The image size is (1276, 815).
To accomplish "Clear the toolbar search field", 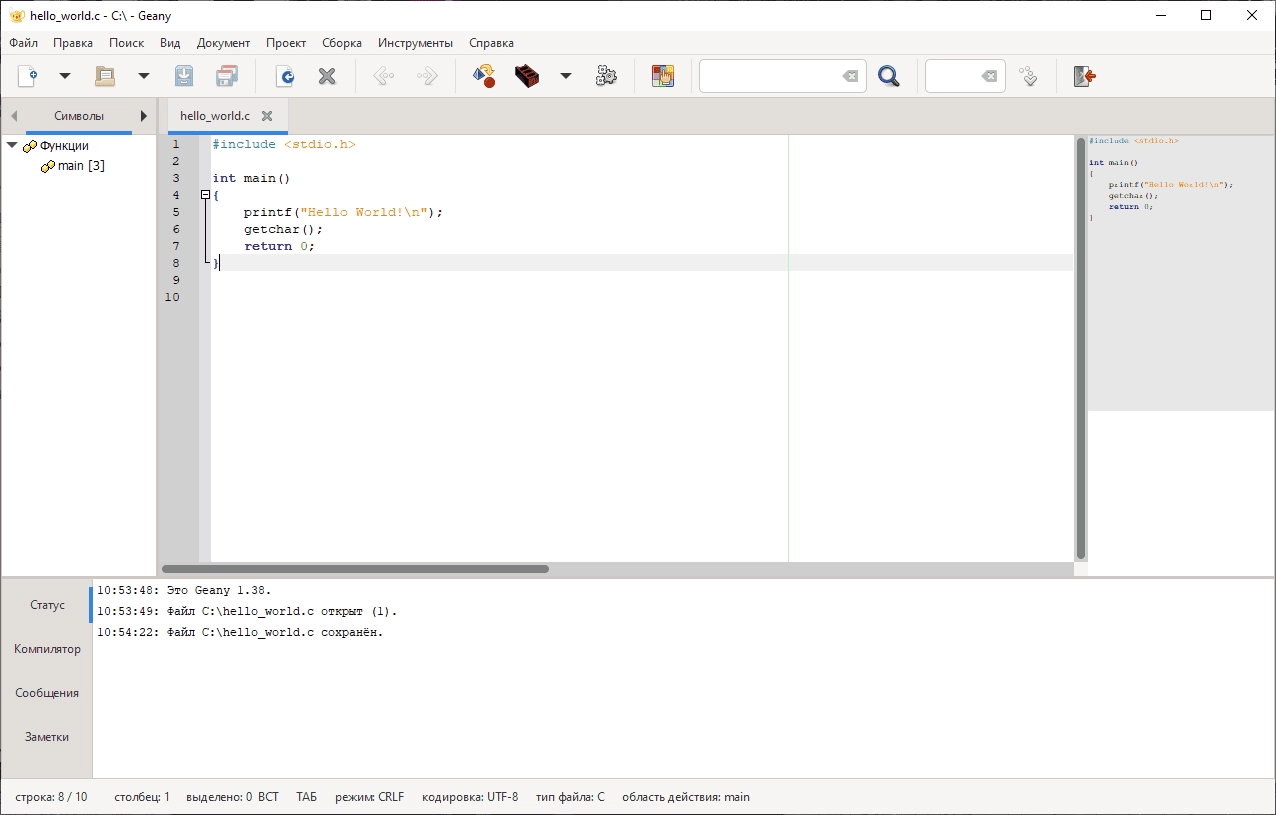I will click(x=850, y=76).
